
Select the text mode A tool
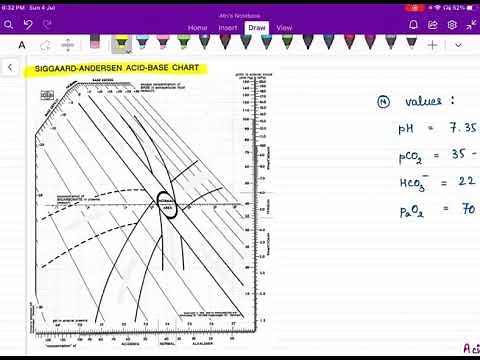click(x=22, y=45)
